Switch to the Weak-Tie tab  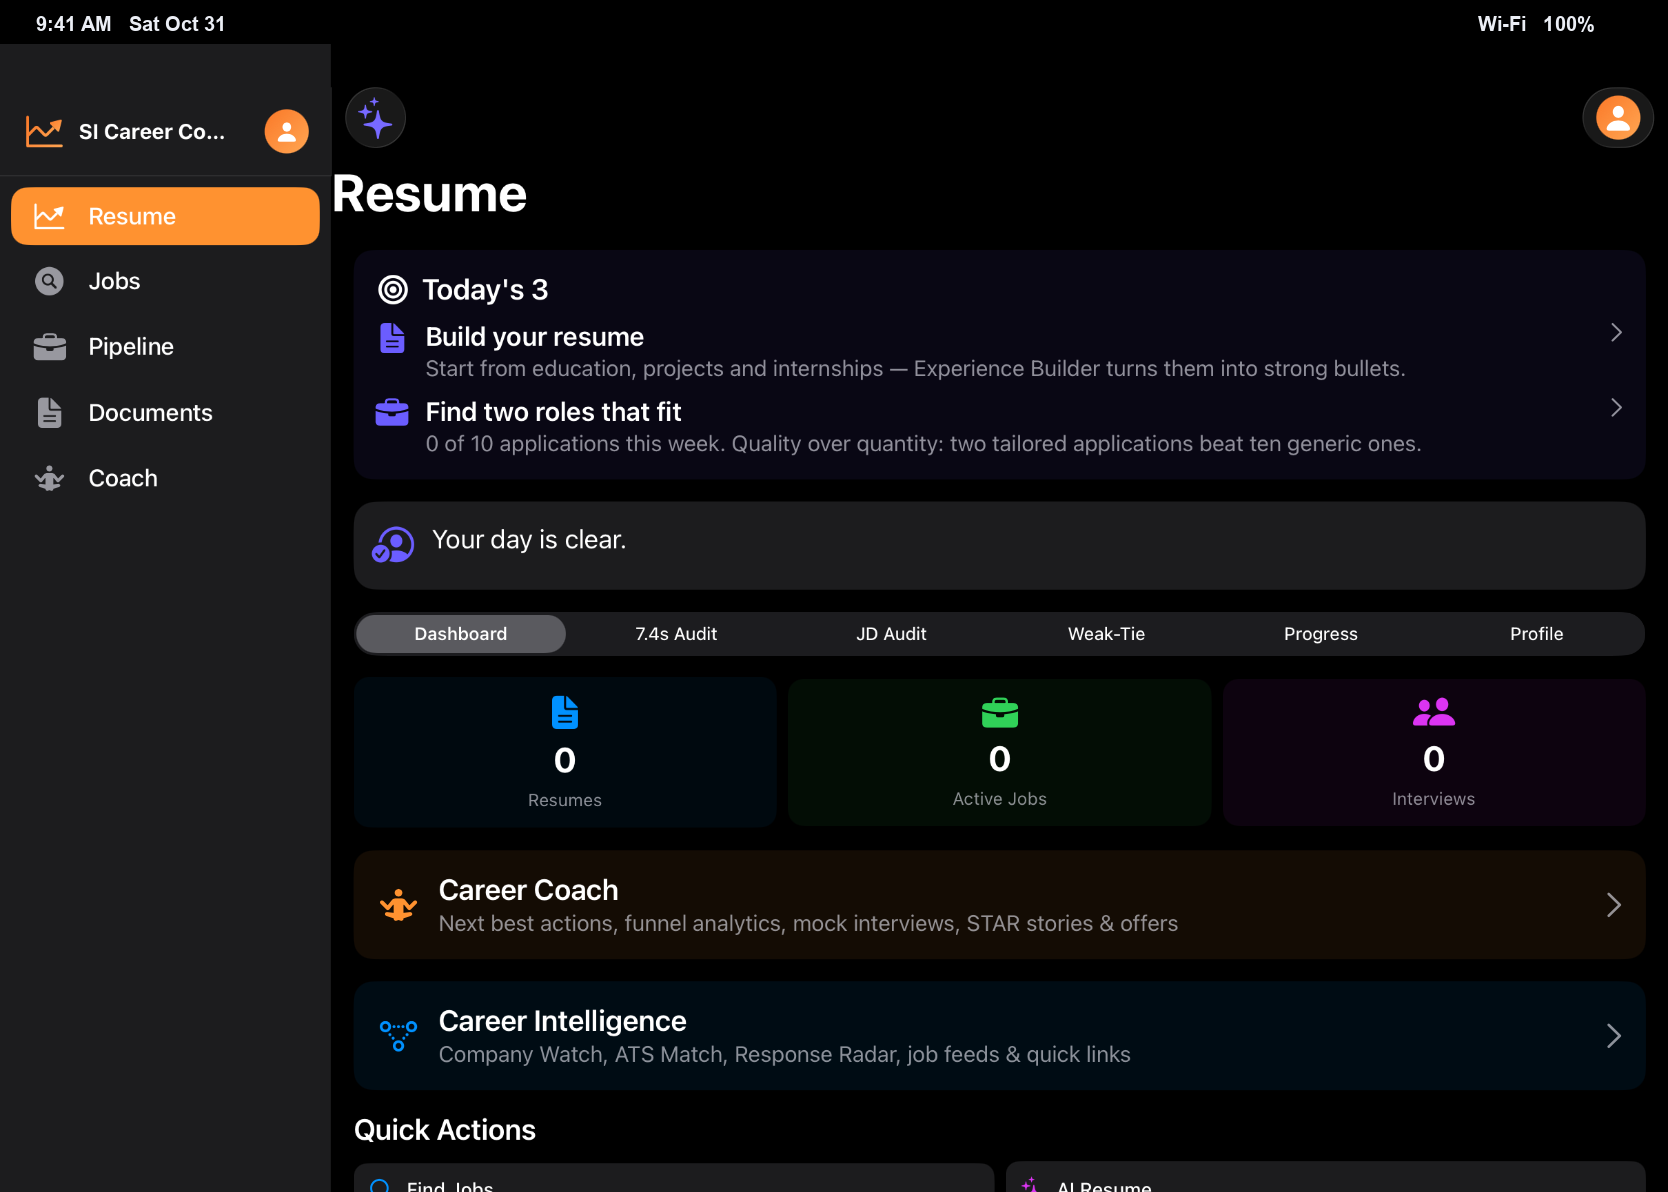click(x=1106, y=634)
